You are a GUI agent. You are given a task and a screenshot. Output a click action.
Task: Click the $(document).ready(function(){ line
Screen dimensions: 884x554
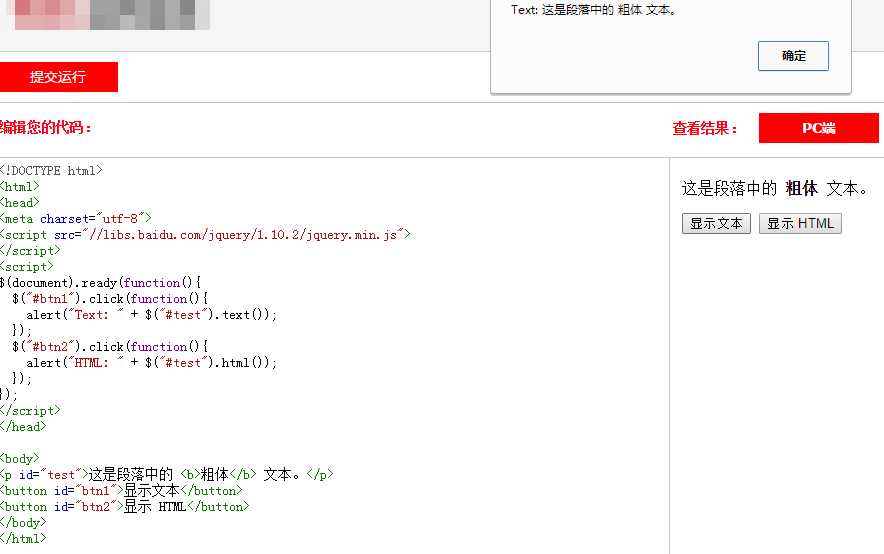pyautogui.click(x=100, y=282)
